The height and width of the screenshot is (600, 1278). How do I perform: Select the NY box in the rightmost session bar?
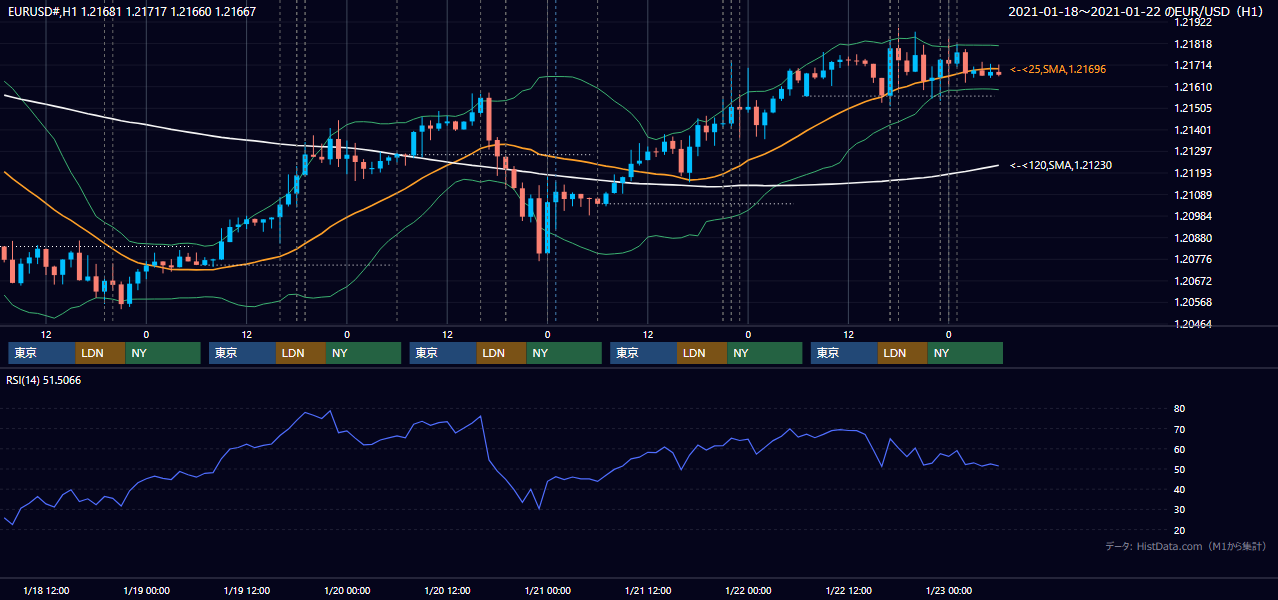[965, 353]
